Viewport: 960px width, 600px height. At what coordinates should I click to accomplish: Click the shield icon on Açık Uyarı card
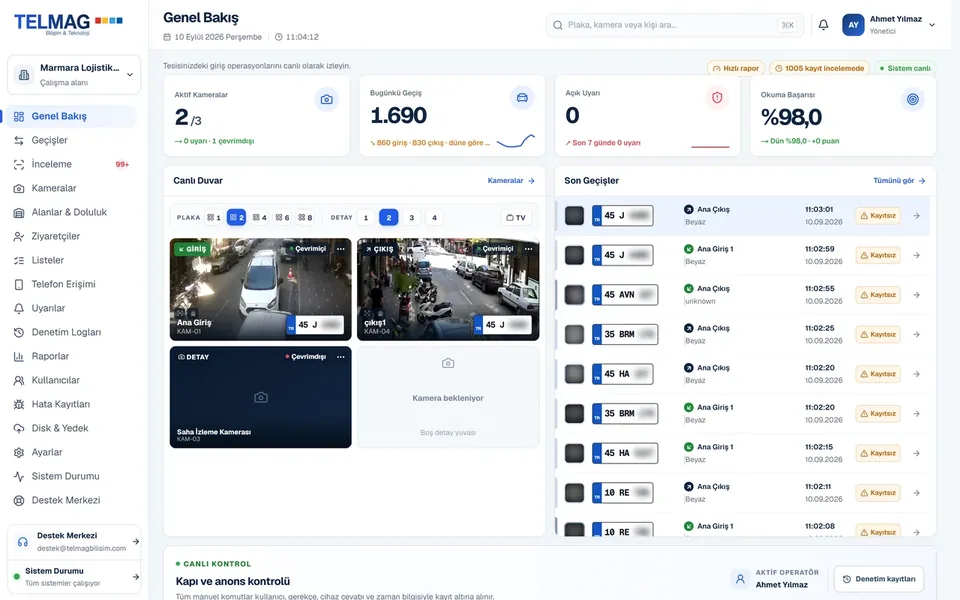(x=717, y=98)
